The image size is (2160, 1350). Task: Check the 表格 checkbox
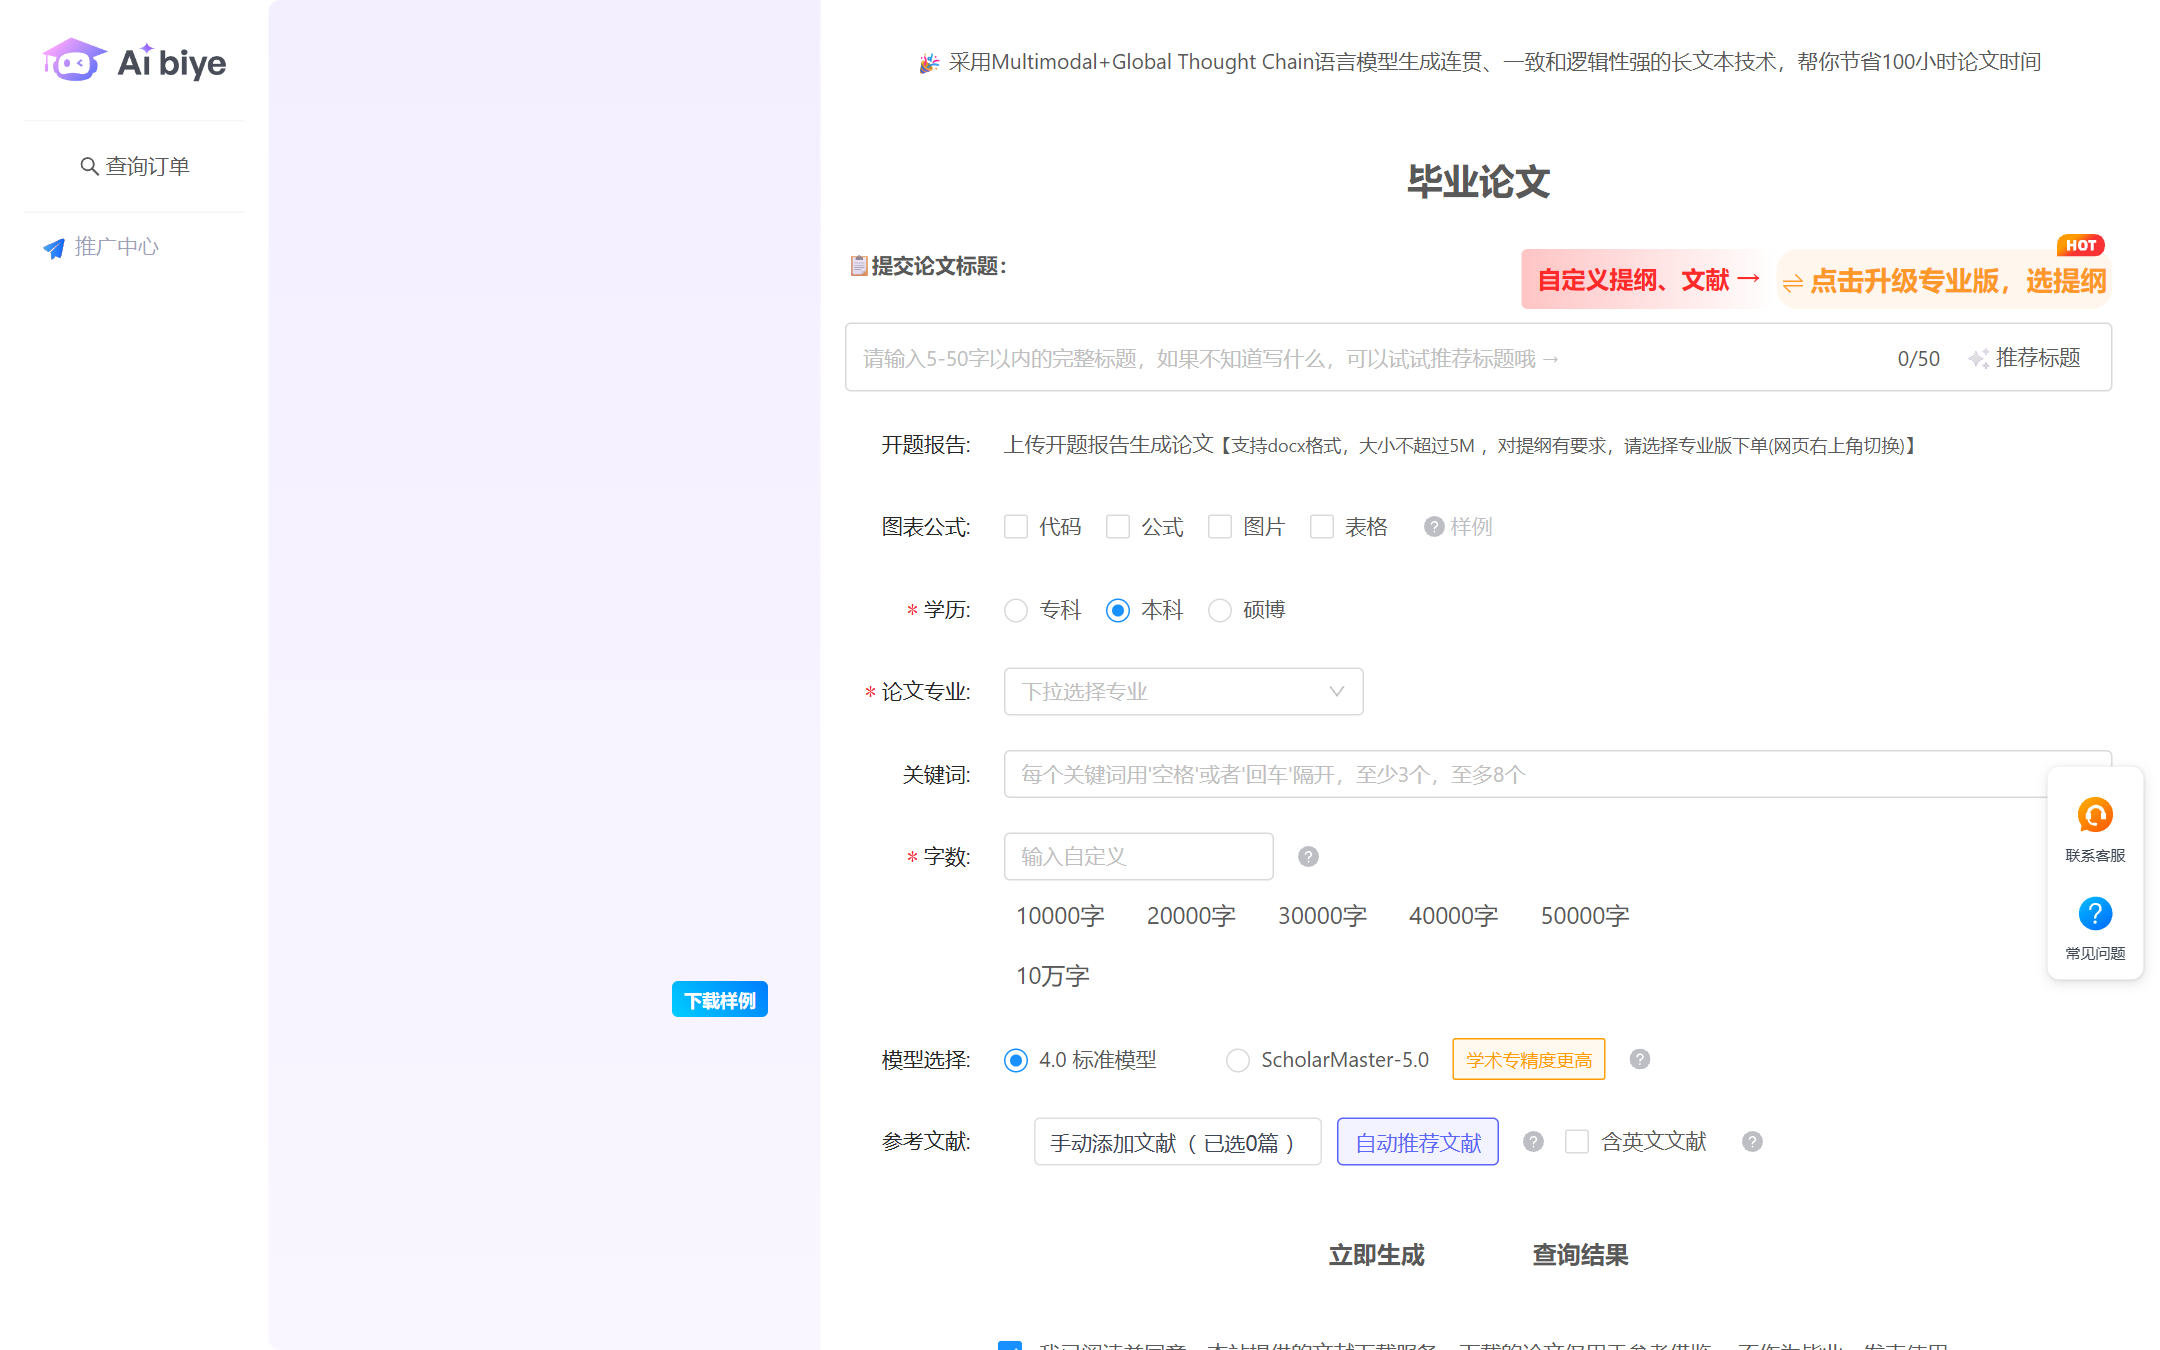click(1322, 527)
